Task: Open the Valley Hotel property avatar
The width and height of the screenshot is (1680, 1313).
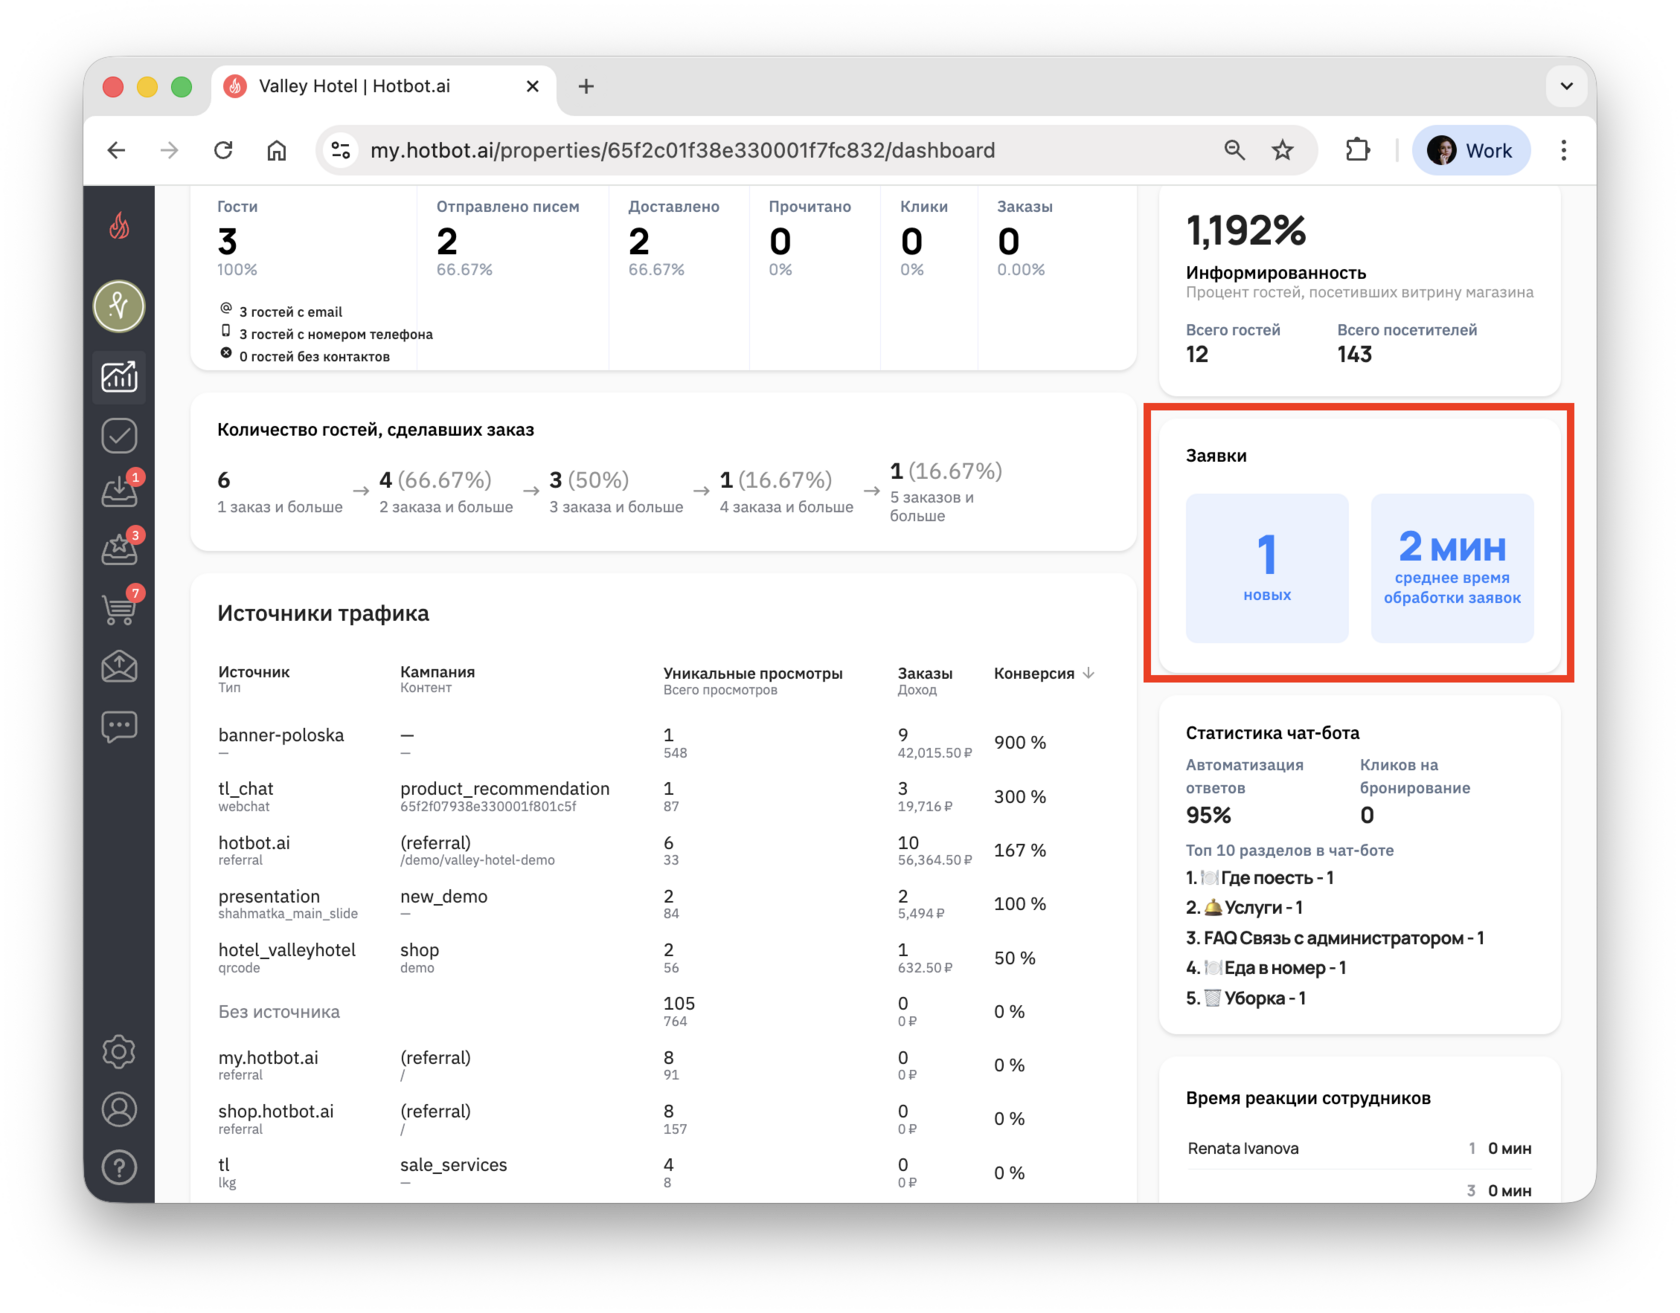Action: 119,306
